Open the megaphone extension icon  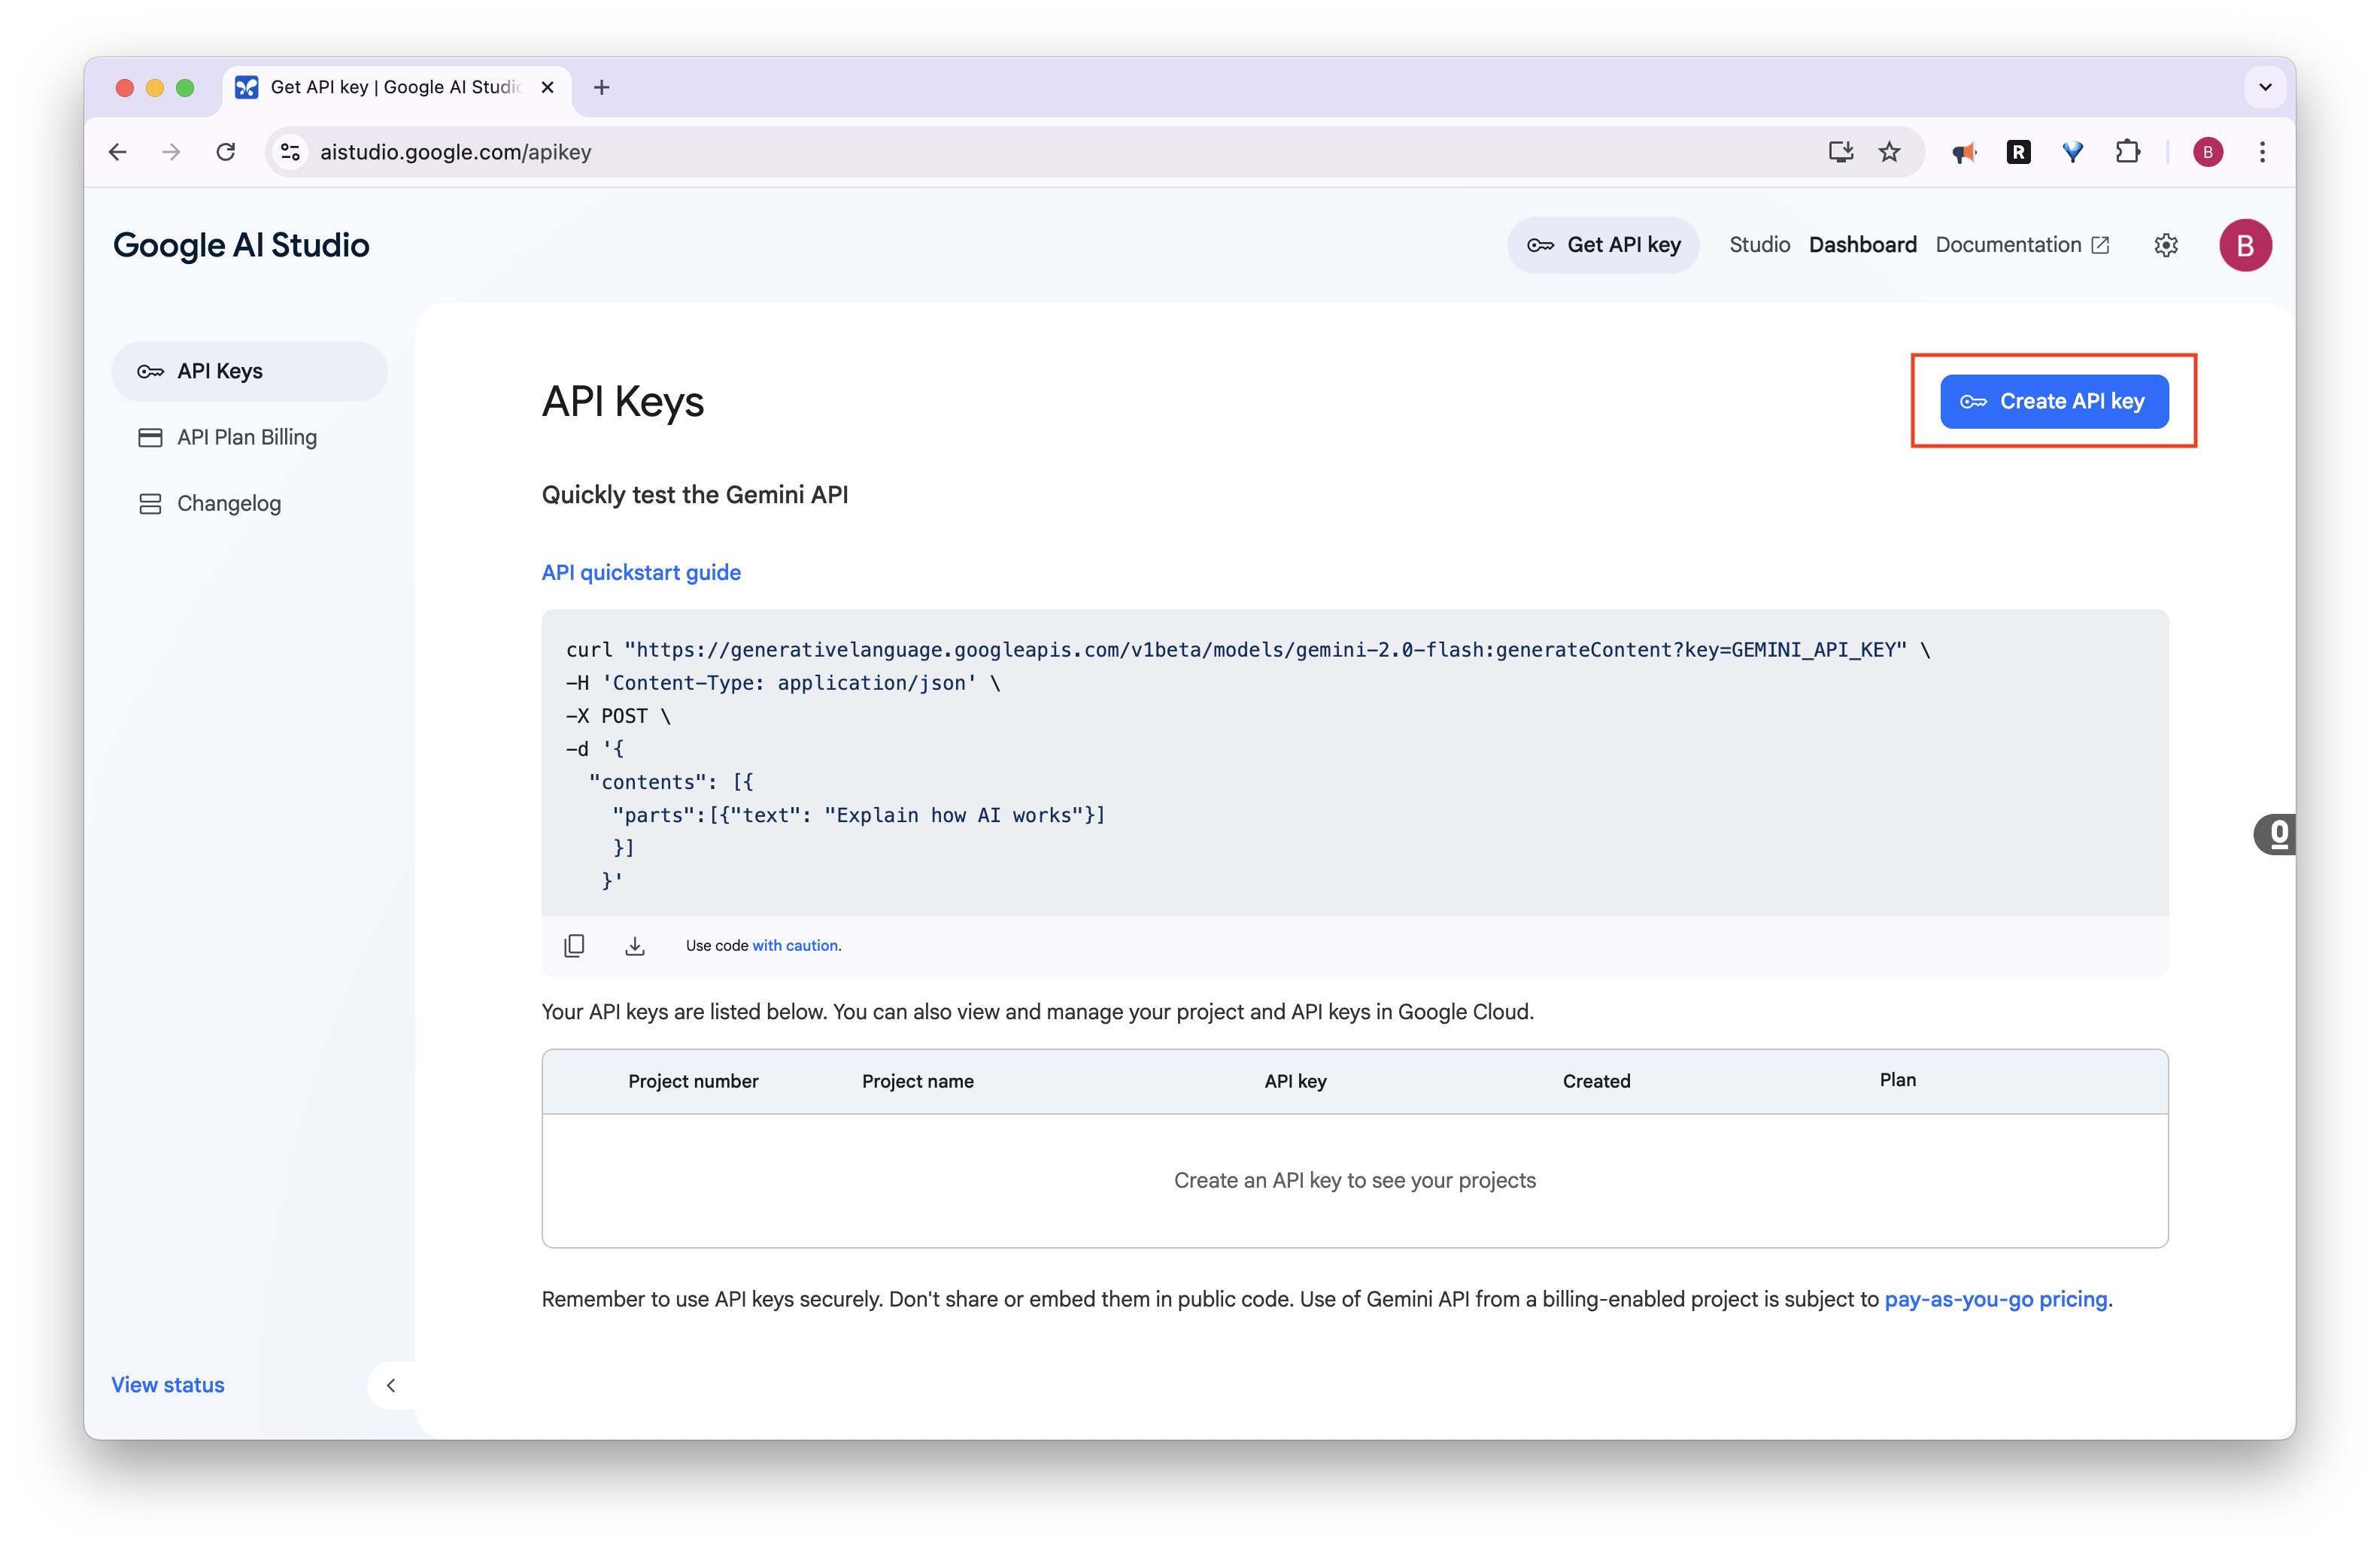[1964, 152]
